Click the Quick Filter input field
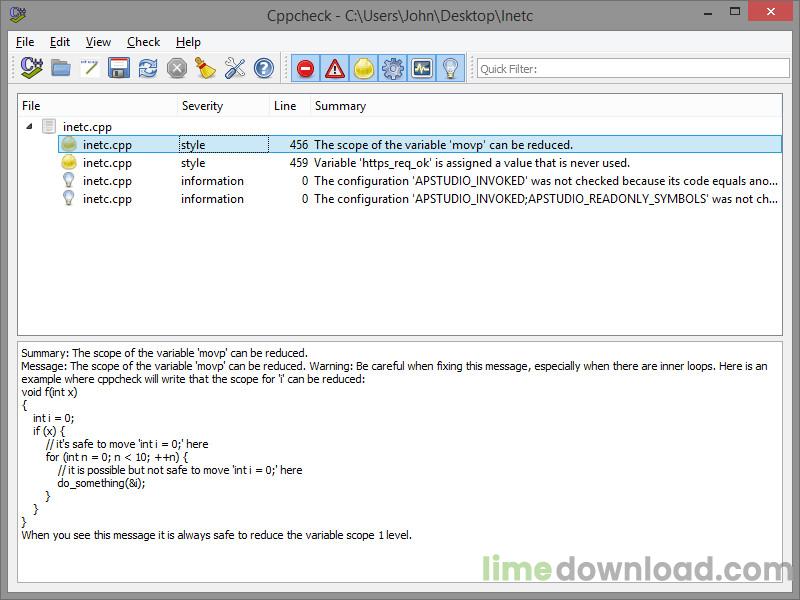Image resolution: width=800 pixels, height=600 pixels. pyautogui.click(x=630, y=69)
